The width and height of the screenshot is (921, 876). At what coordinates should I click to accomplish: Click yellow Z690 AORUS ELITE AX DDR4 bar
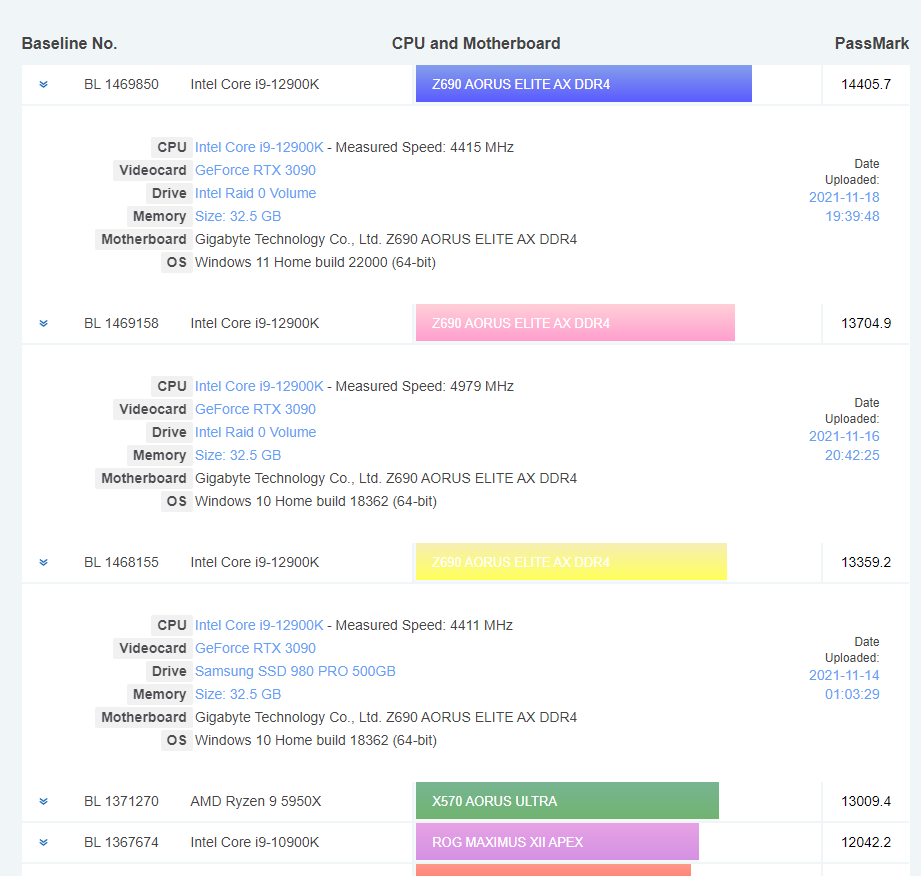coord(571,562)
